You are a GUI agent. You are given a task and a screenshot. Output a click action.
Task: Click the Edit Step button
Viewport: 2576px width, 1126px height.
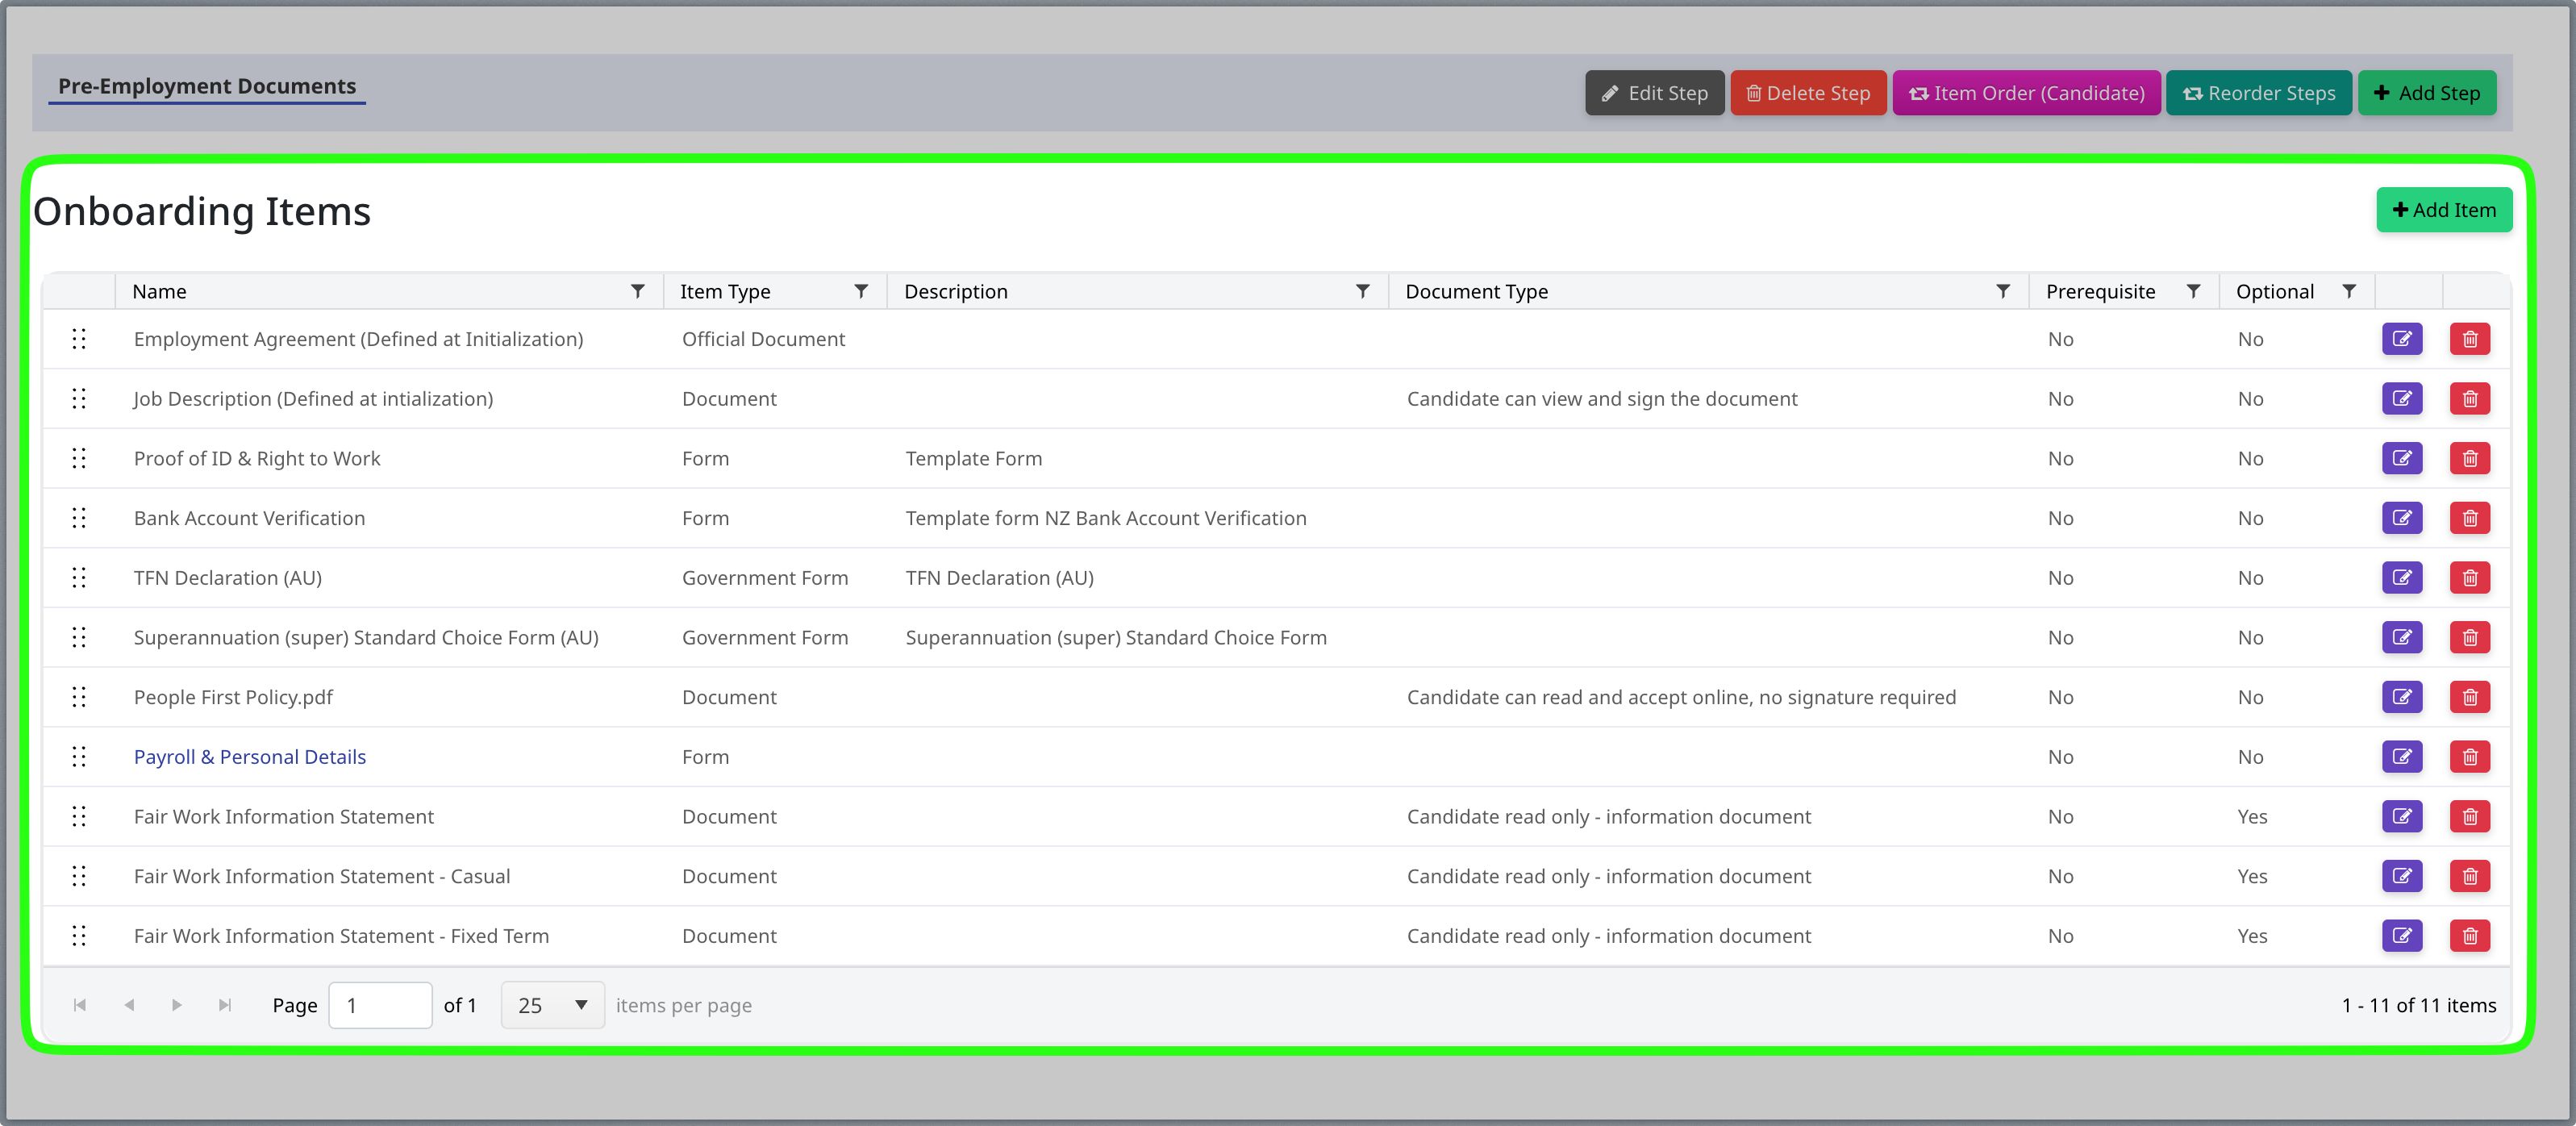1654,93
